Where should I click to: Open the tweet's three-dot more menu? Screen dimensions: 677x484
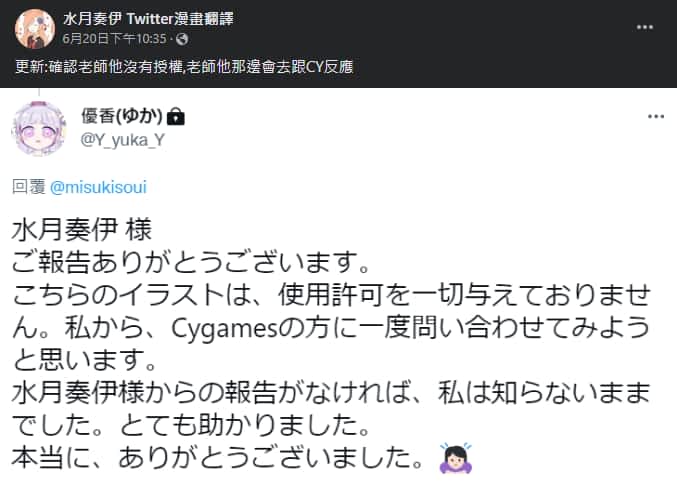[656, 117]
